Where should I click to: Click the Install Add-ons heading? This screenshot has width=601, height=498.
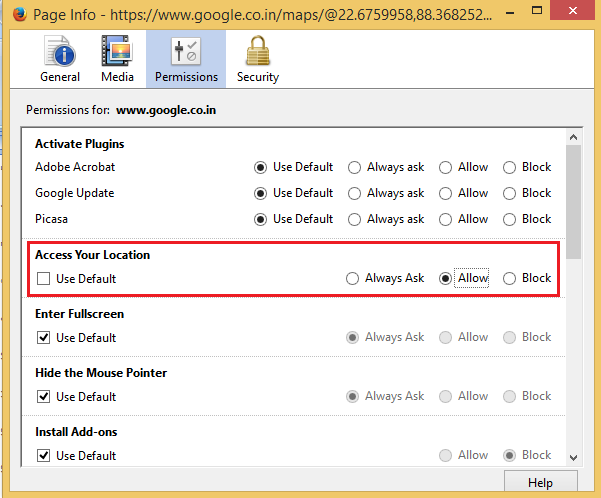[76, 432]
